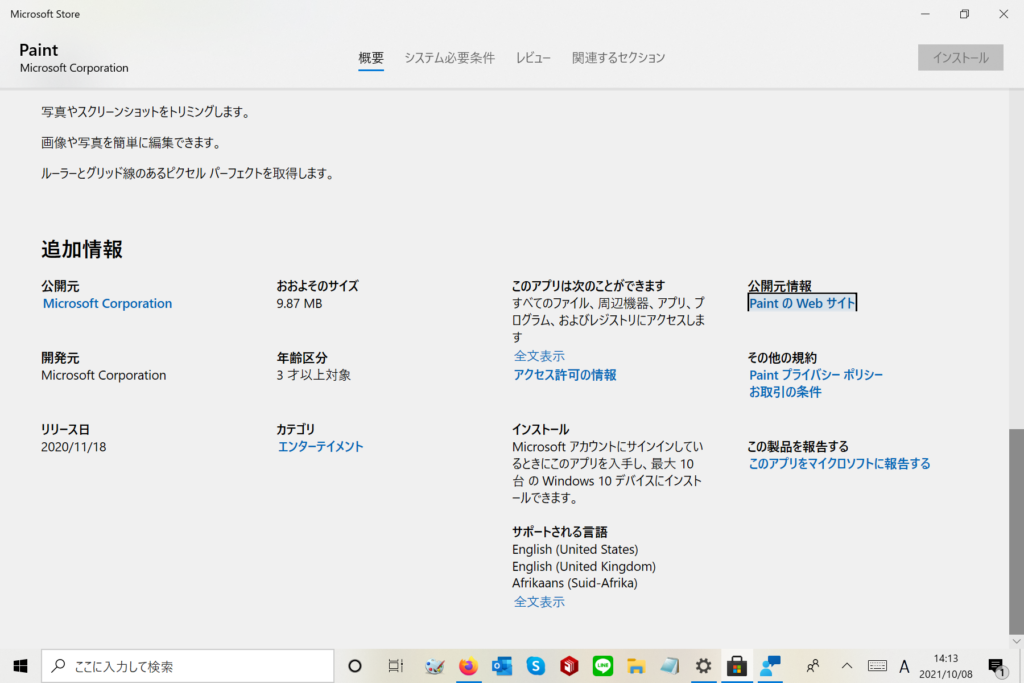Click the taskbar search box
1024x683 pixels.
pos(187,666)
